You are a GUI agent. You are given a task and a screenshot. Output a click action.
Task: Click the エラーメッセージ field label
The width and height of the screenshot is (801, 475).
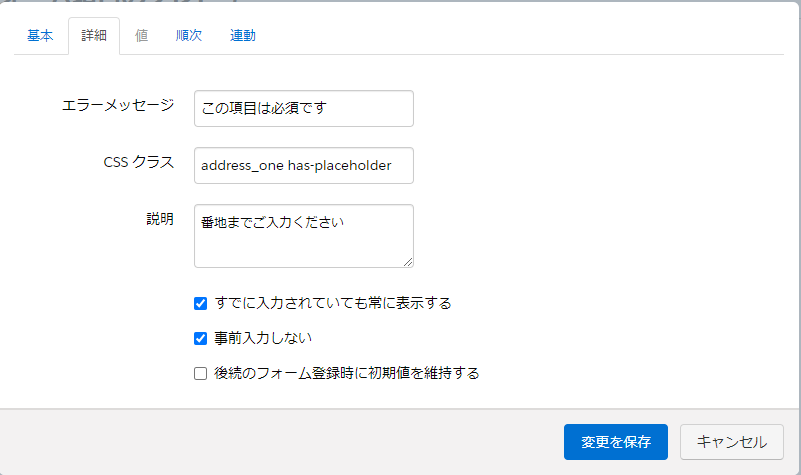[x=117, y=104]
